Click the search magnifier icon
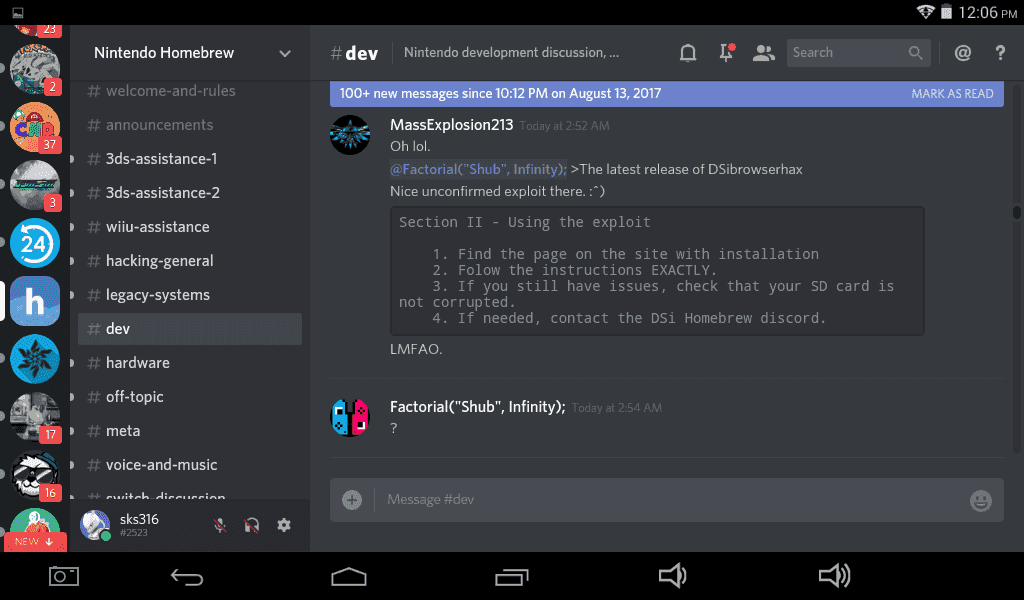 916,53
